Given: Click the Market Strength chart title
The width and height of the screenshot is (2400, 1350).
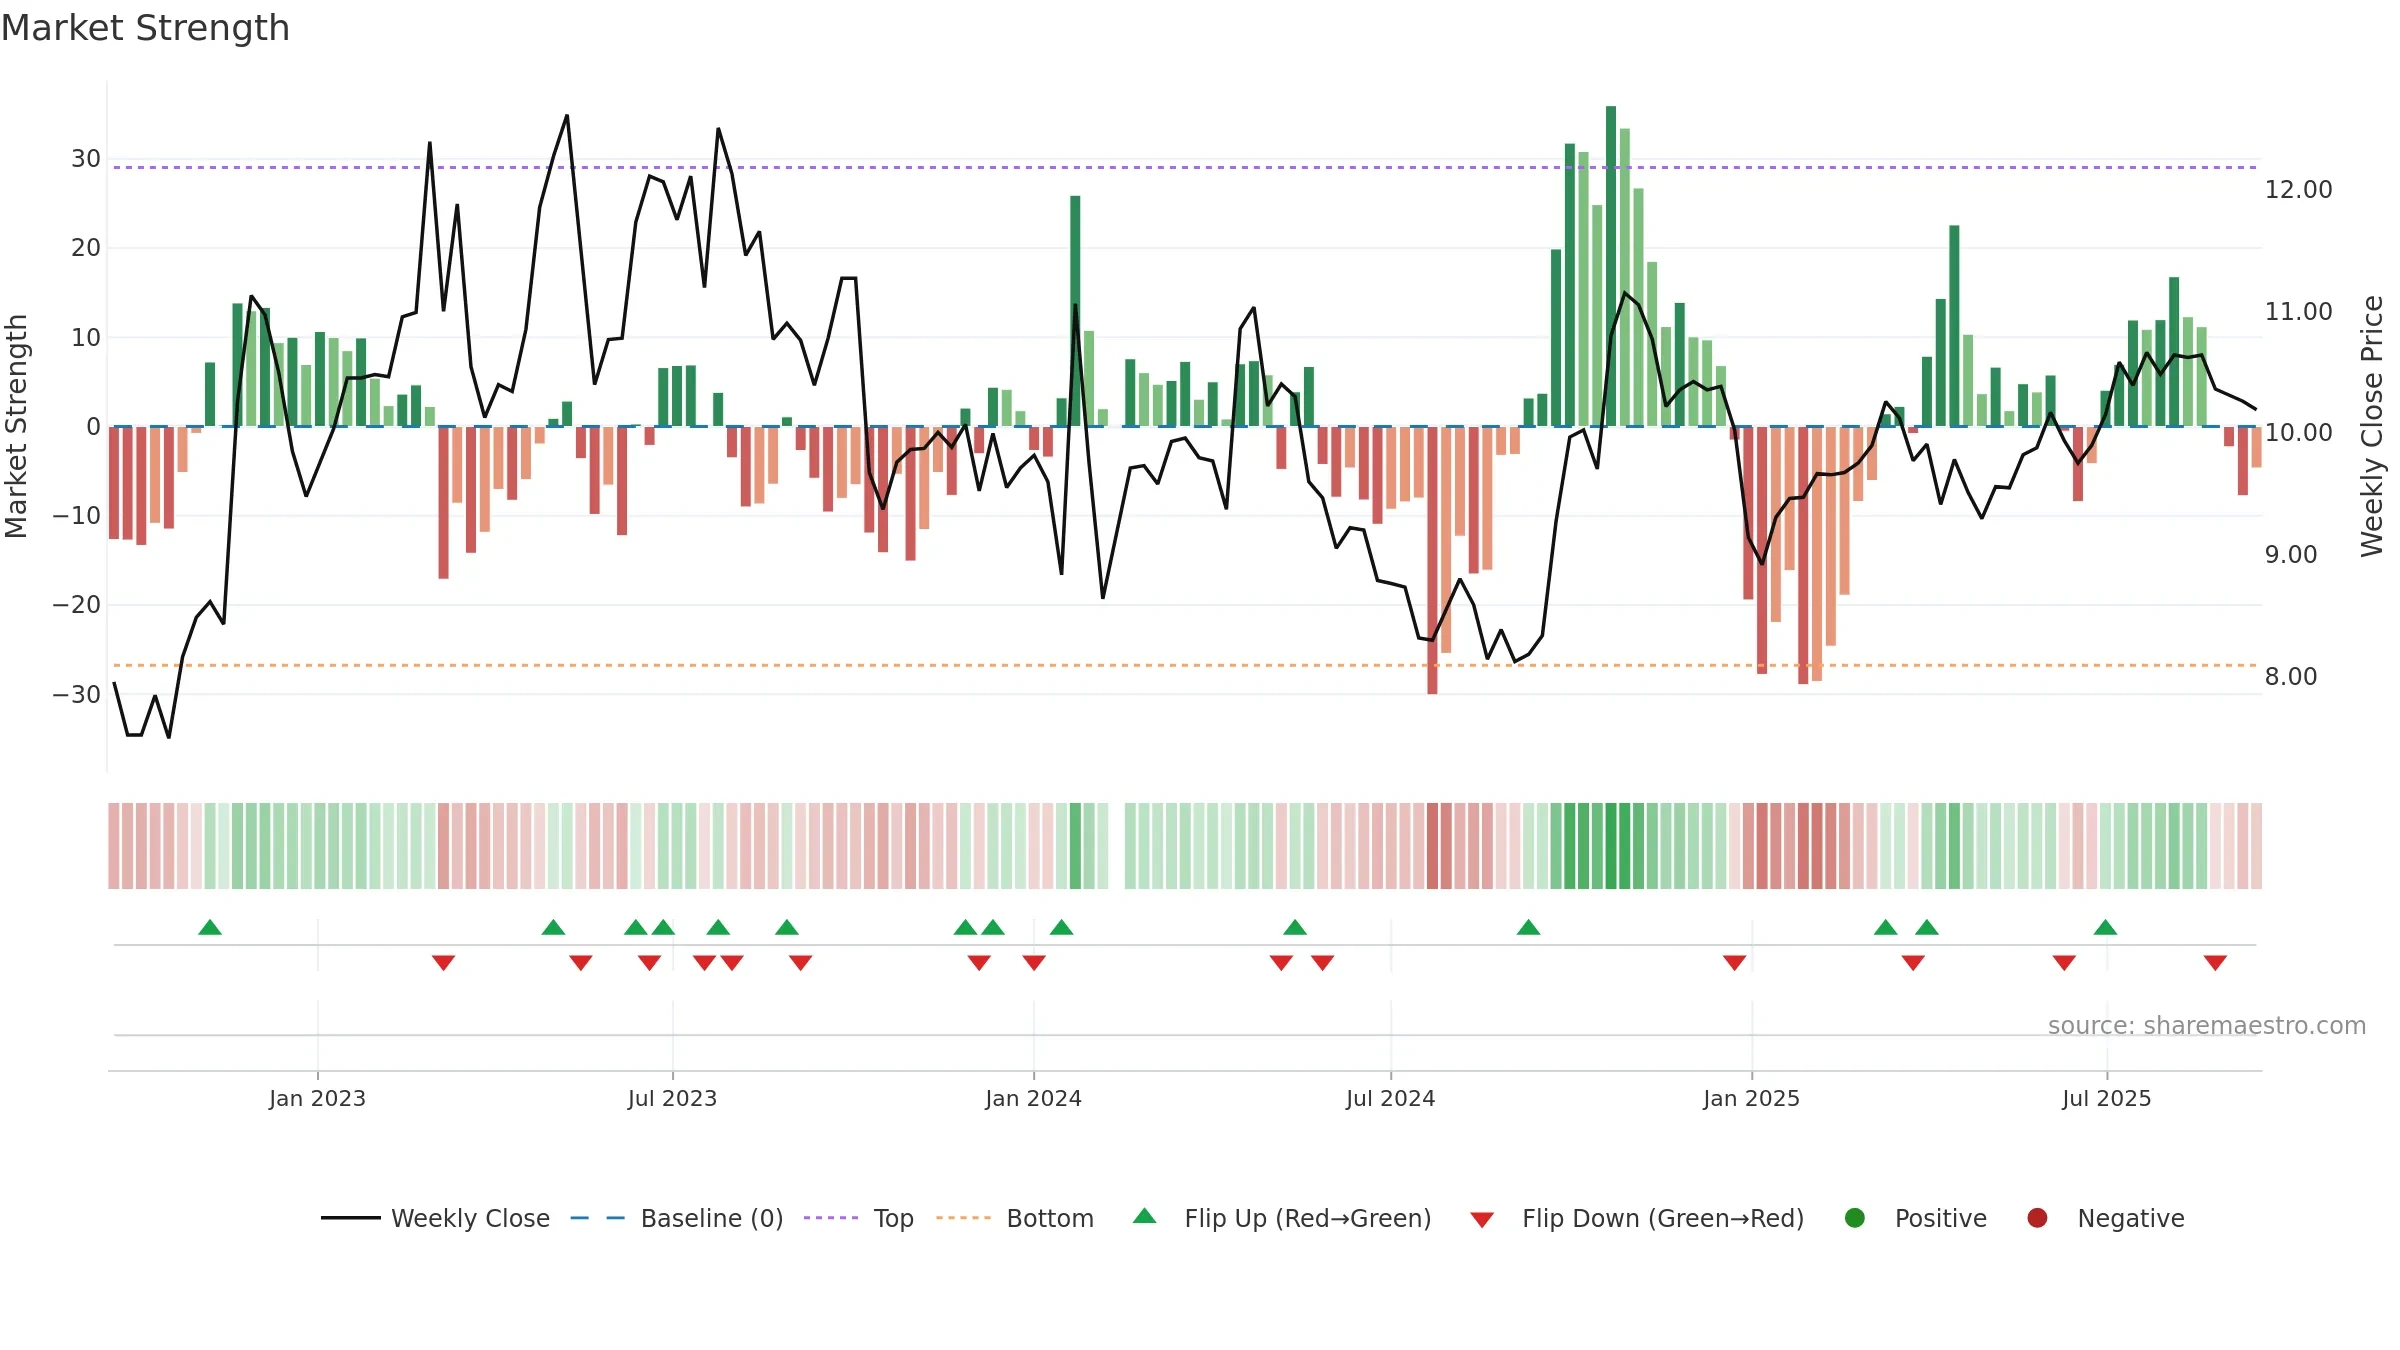Looking at the screenshot, I should tap(145, 28).
